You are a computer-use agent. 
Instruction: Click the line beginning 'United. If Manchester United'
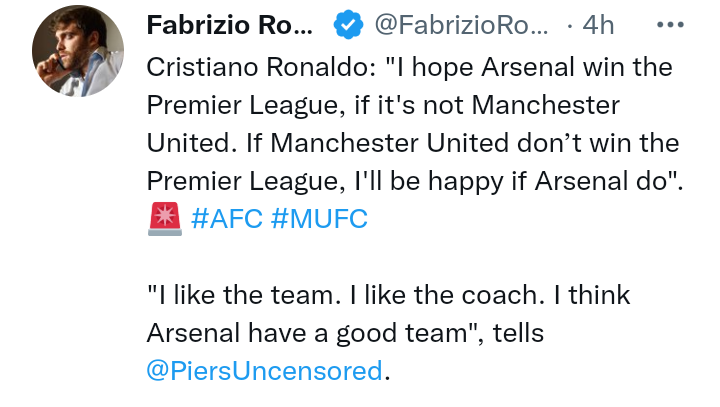[413, 143]
